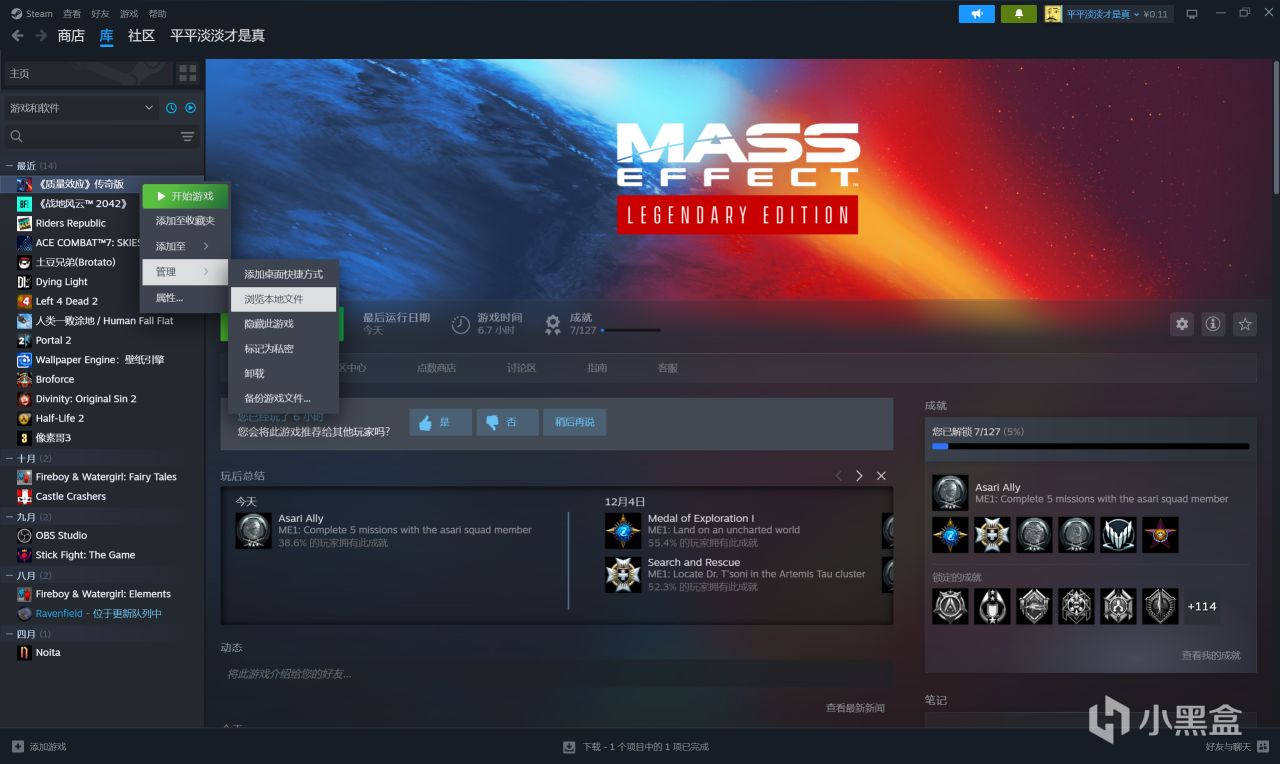Select 添加至收藏夹 in context menu
This screenshot has width=1280, height=764.
pyautogui.click(x=185, y=221)
